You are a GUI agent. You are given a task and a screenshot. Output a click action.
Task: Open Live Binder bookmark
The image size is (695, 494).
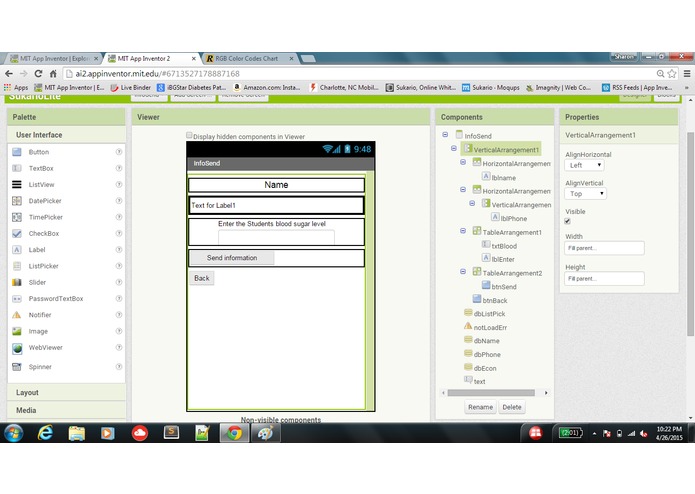(131, 88)
